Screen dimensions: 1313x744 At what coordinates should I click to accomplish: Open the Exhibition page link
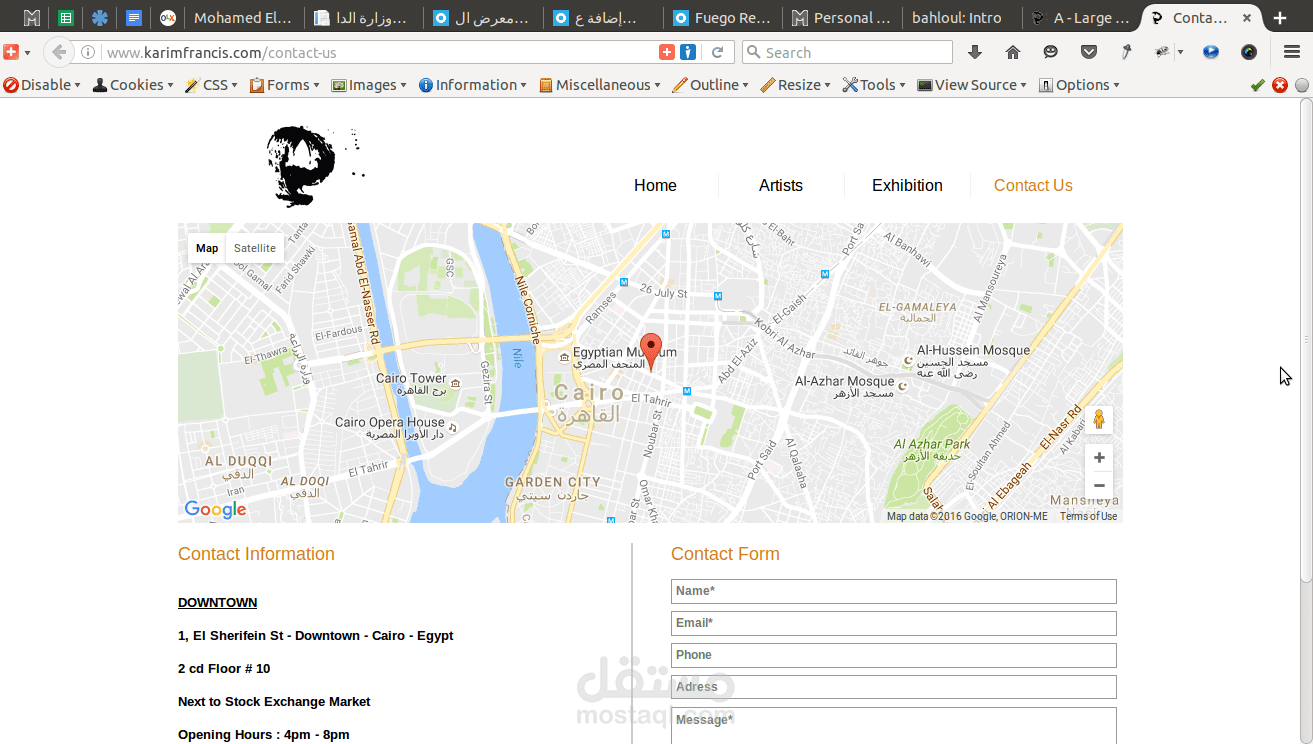pyautogui.click(x=907, y=185)
